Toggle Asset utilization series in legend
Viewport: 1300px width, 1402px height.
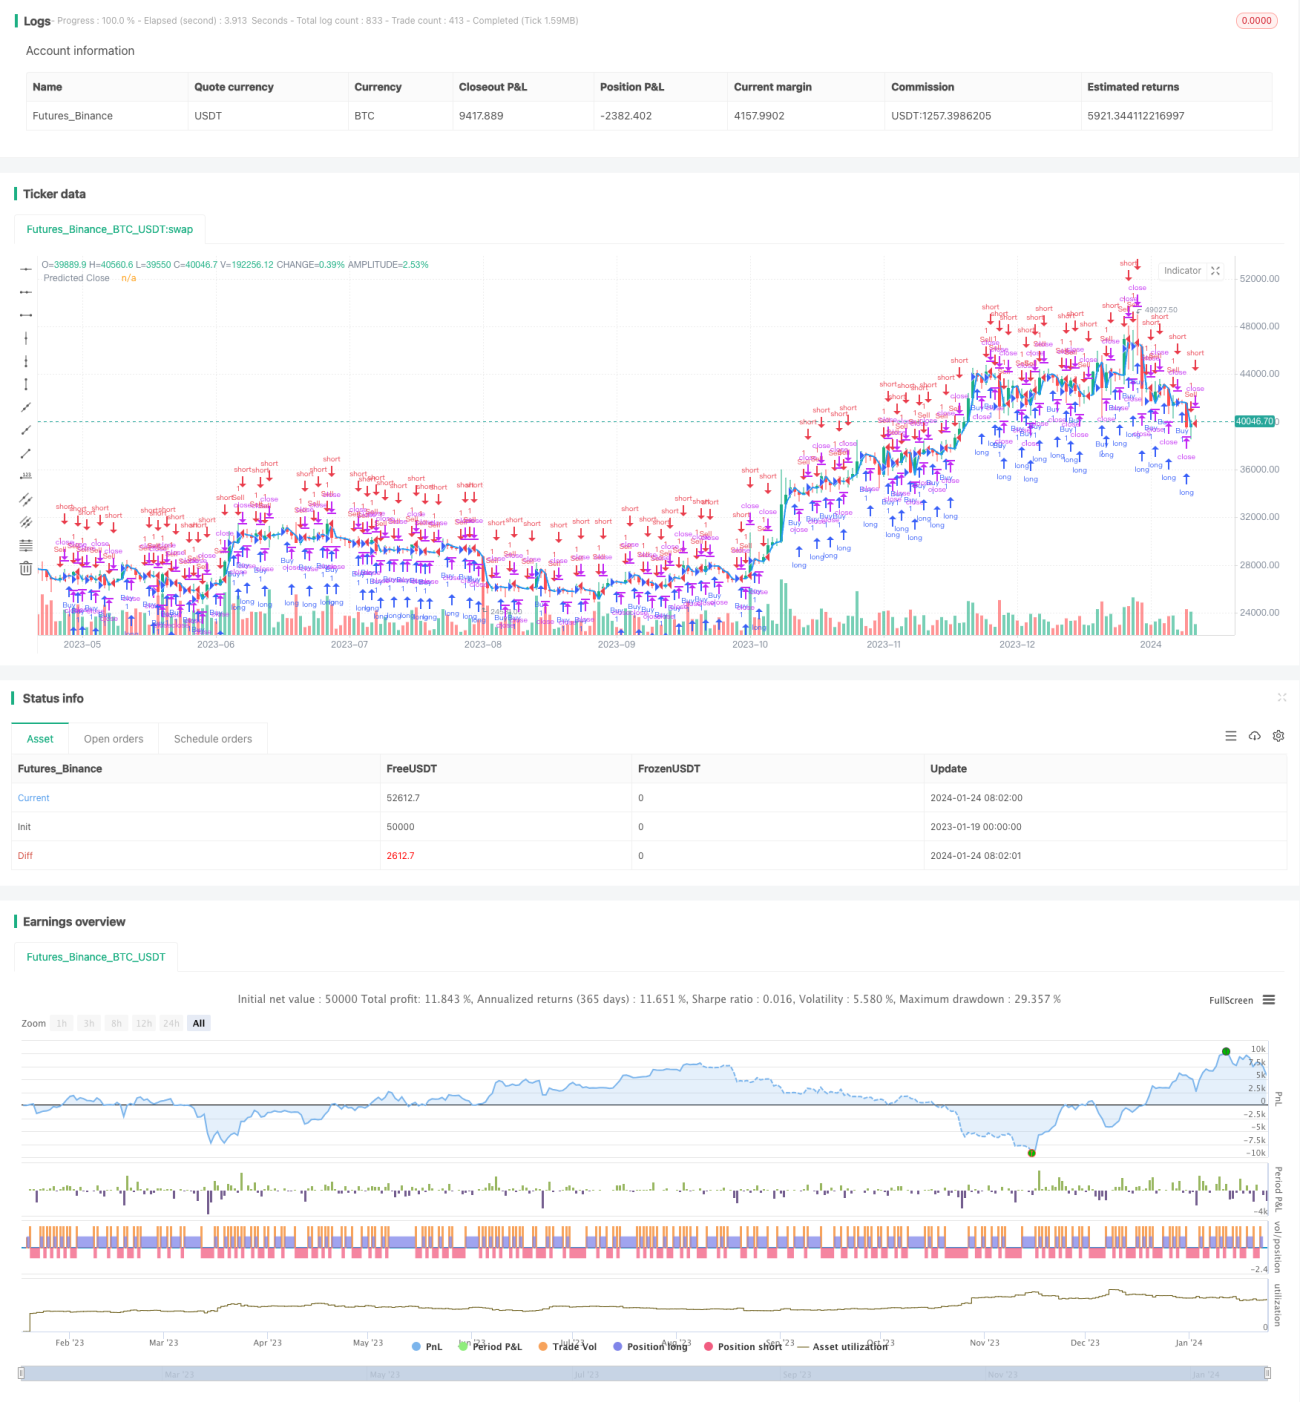[x=842, y=1347]
